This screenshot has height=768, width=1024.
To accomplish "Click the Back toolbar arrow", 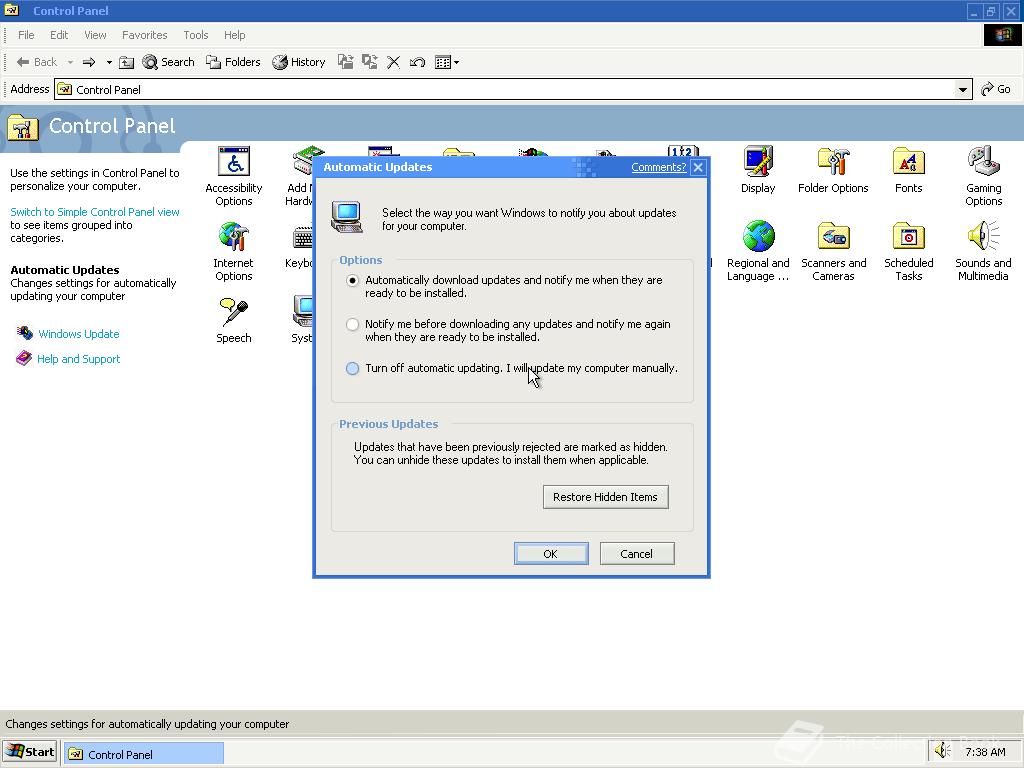I will 37,62.
